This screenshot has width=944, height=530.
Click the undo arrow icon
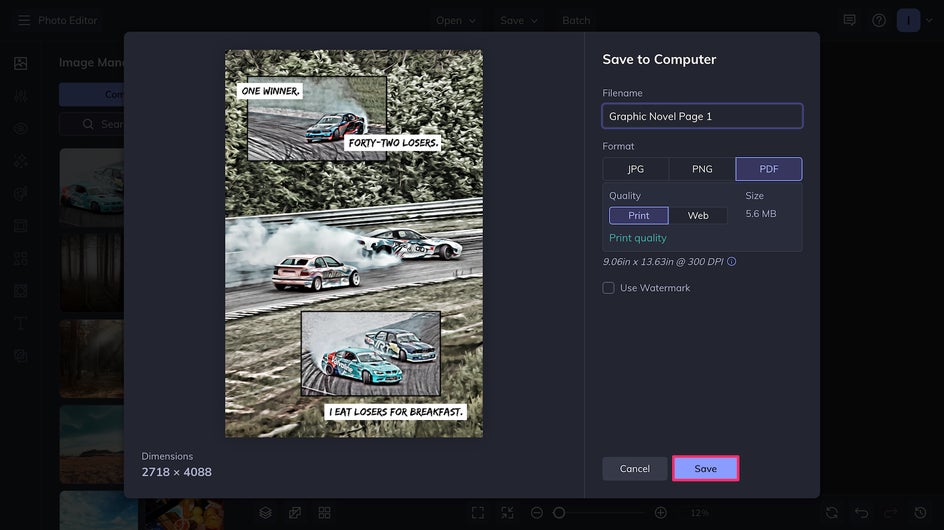click(x=862, y=513)
